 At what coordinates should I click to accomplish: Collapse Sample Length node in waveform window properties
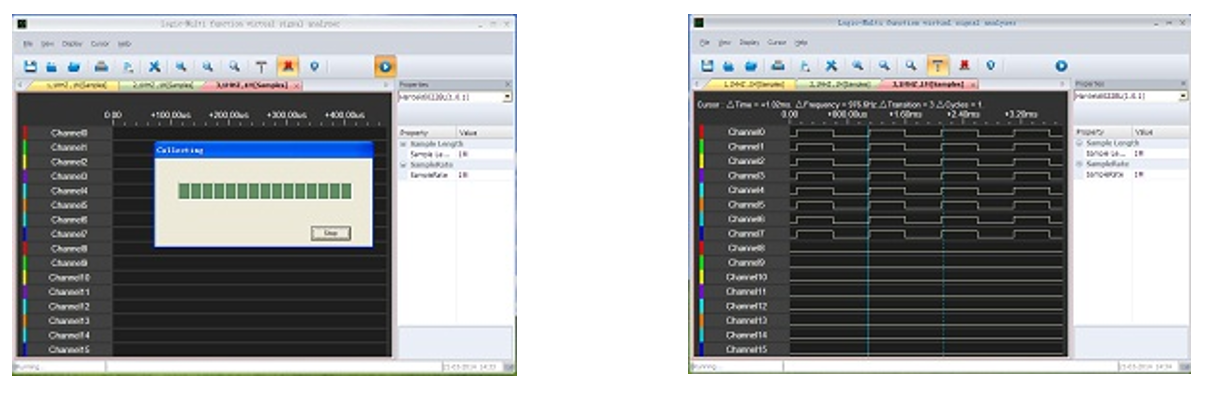[x=1079, y=144]
